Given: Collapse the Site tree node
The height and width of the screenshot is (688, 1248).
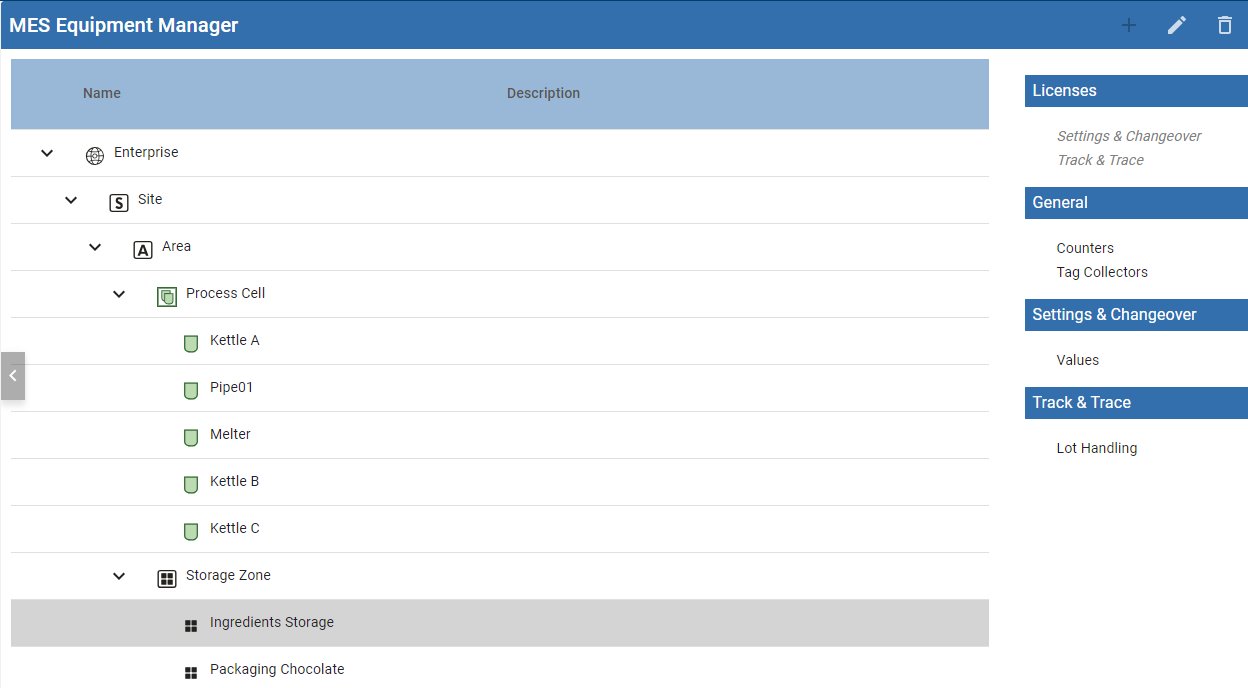Looking at the screenshot, I should tap(71, 200).
